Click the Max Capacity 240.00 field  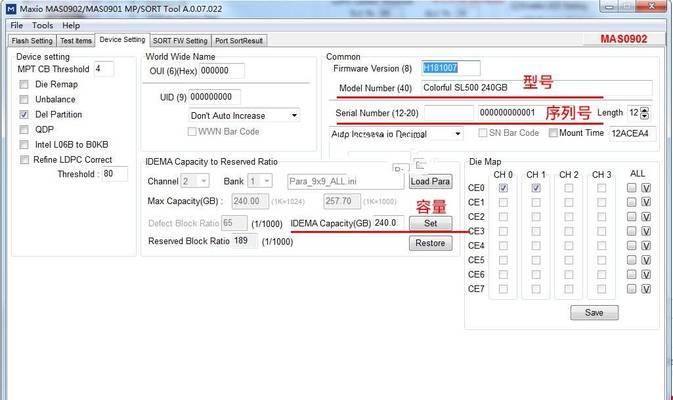click(x=250, y=201)
